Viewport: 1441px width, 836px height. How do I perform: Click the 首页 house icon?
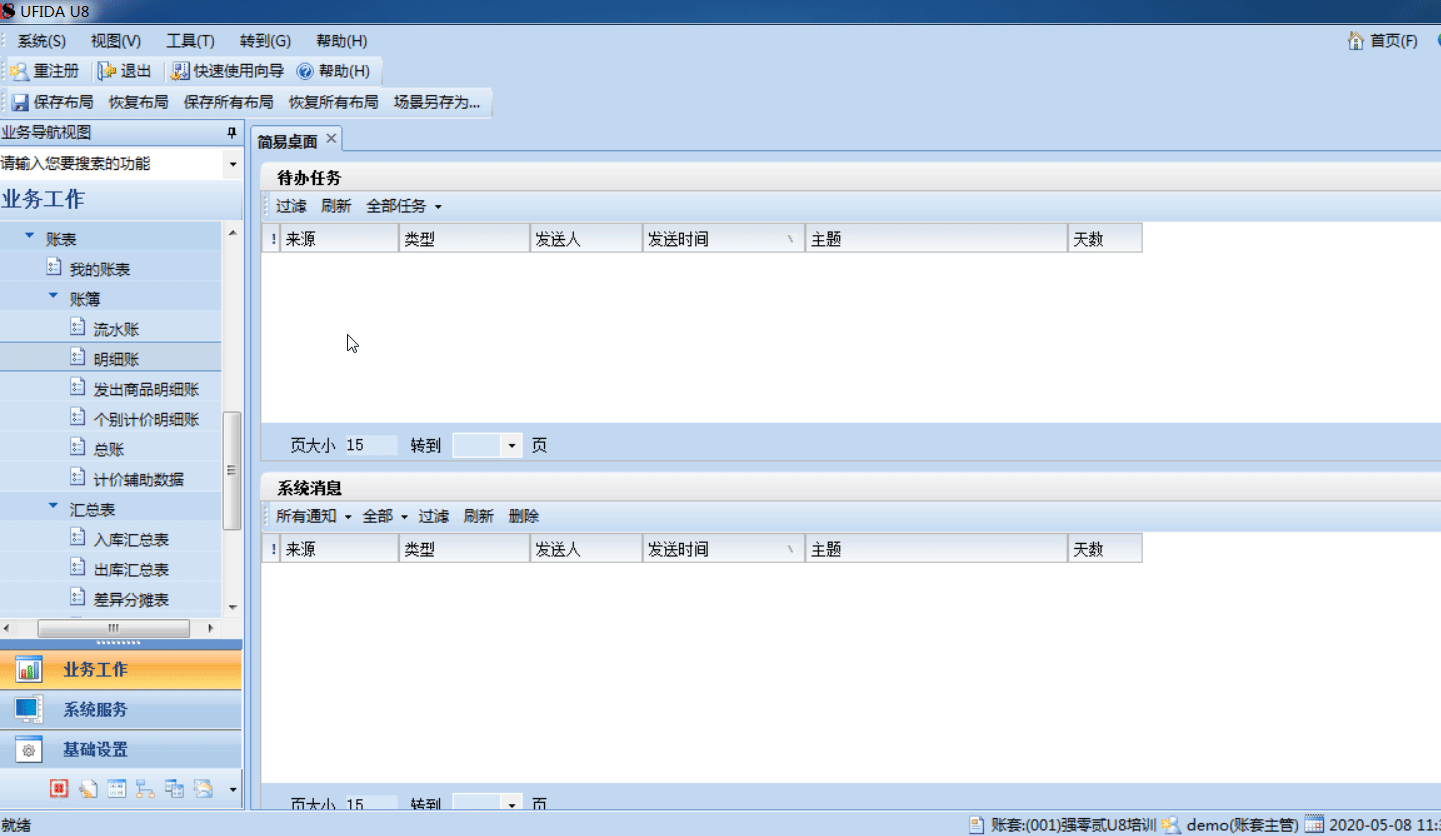coord(1356,41)
